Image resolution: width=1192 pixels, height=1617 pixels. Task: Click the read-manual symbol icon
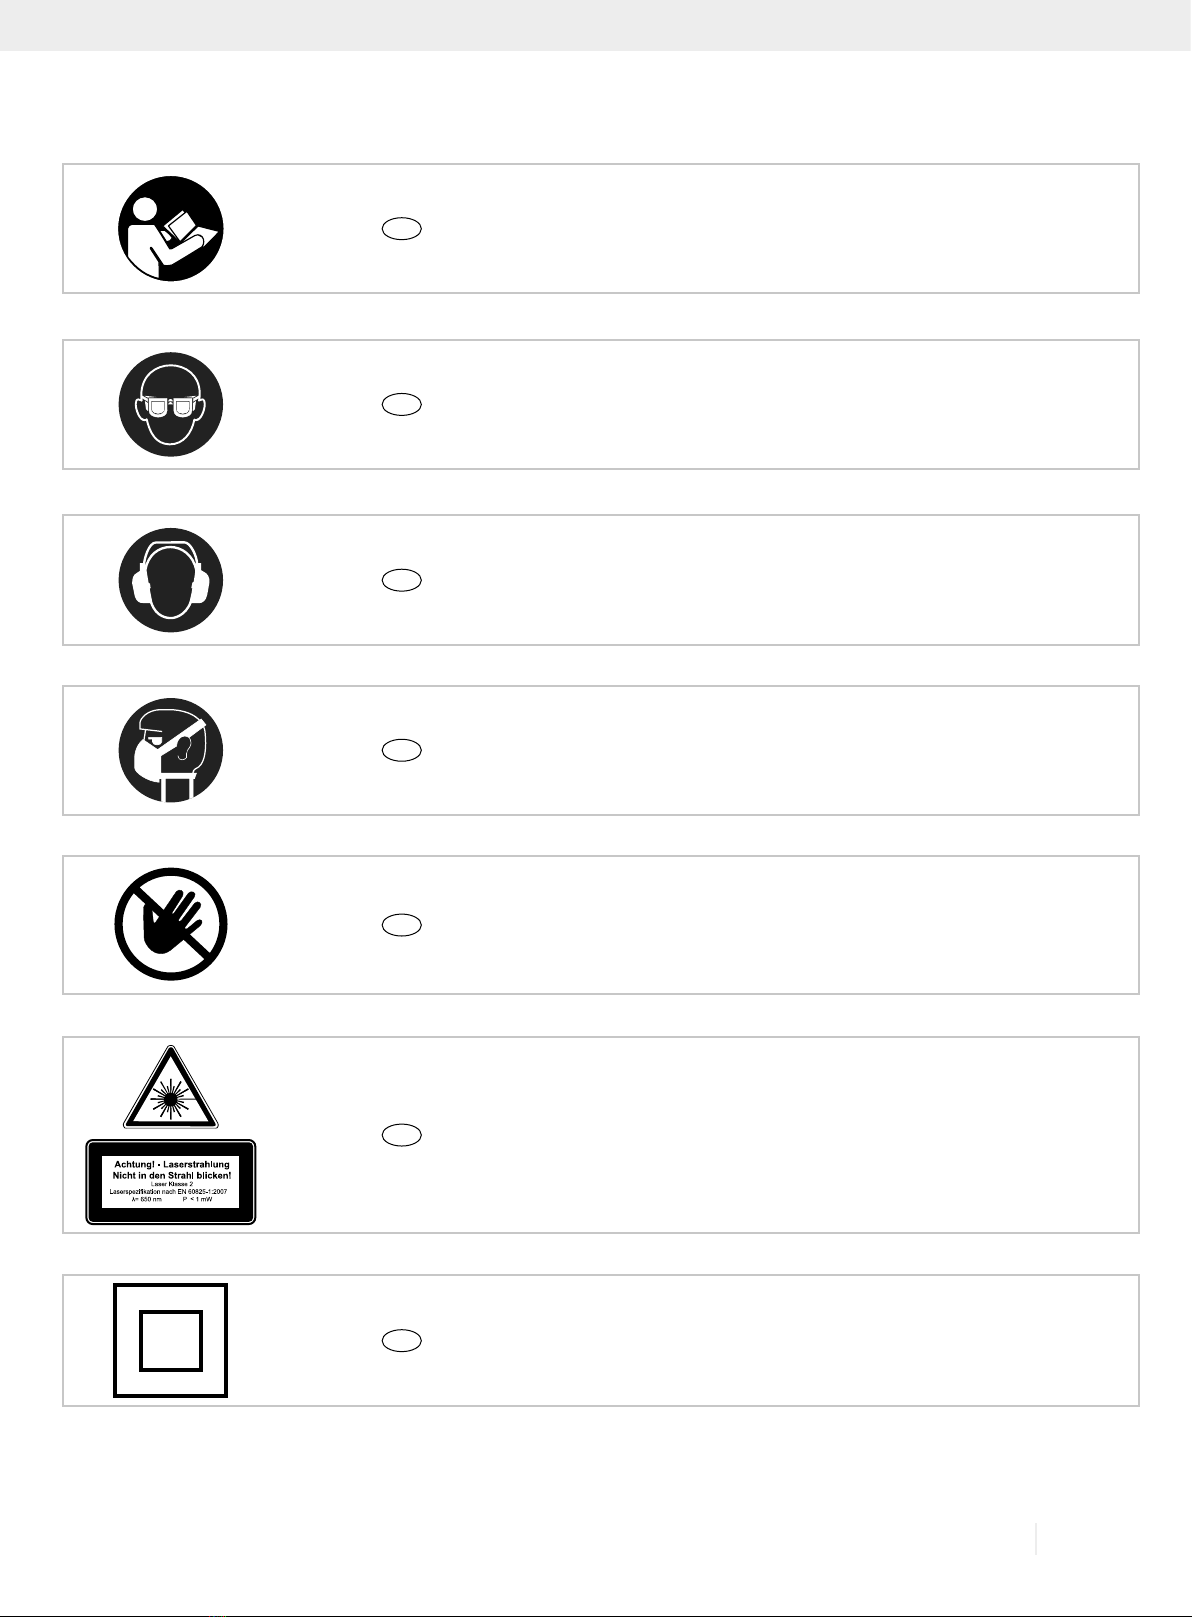pos(171,228)
